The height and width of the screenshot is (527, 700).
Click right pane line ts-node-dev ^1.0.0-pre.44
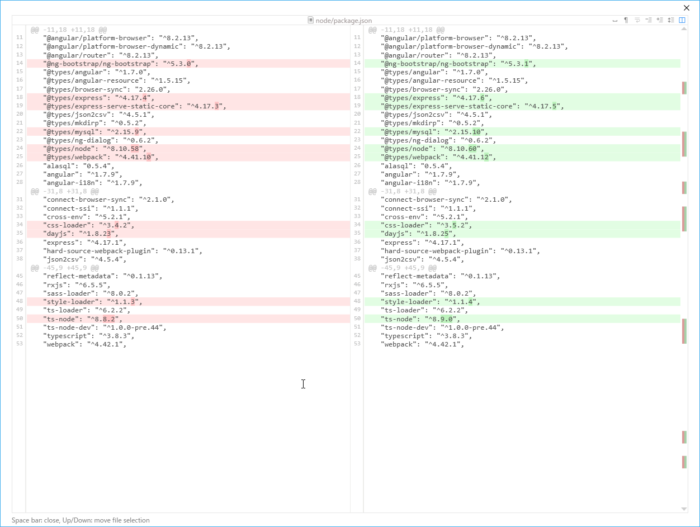click(442, 327)
